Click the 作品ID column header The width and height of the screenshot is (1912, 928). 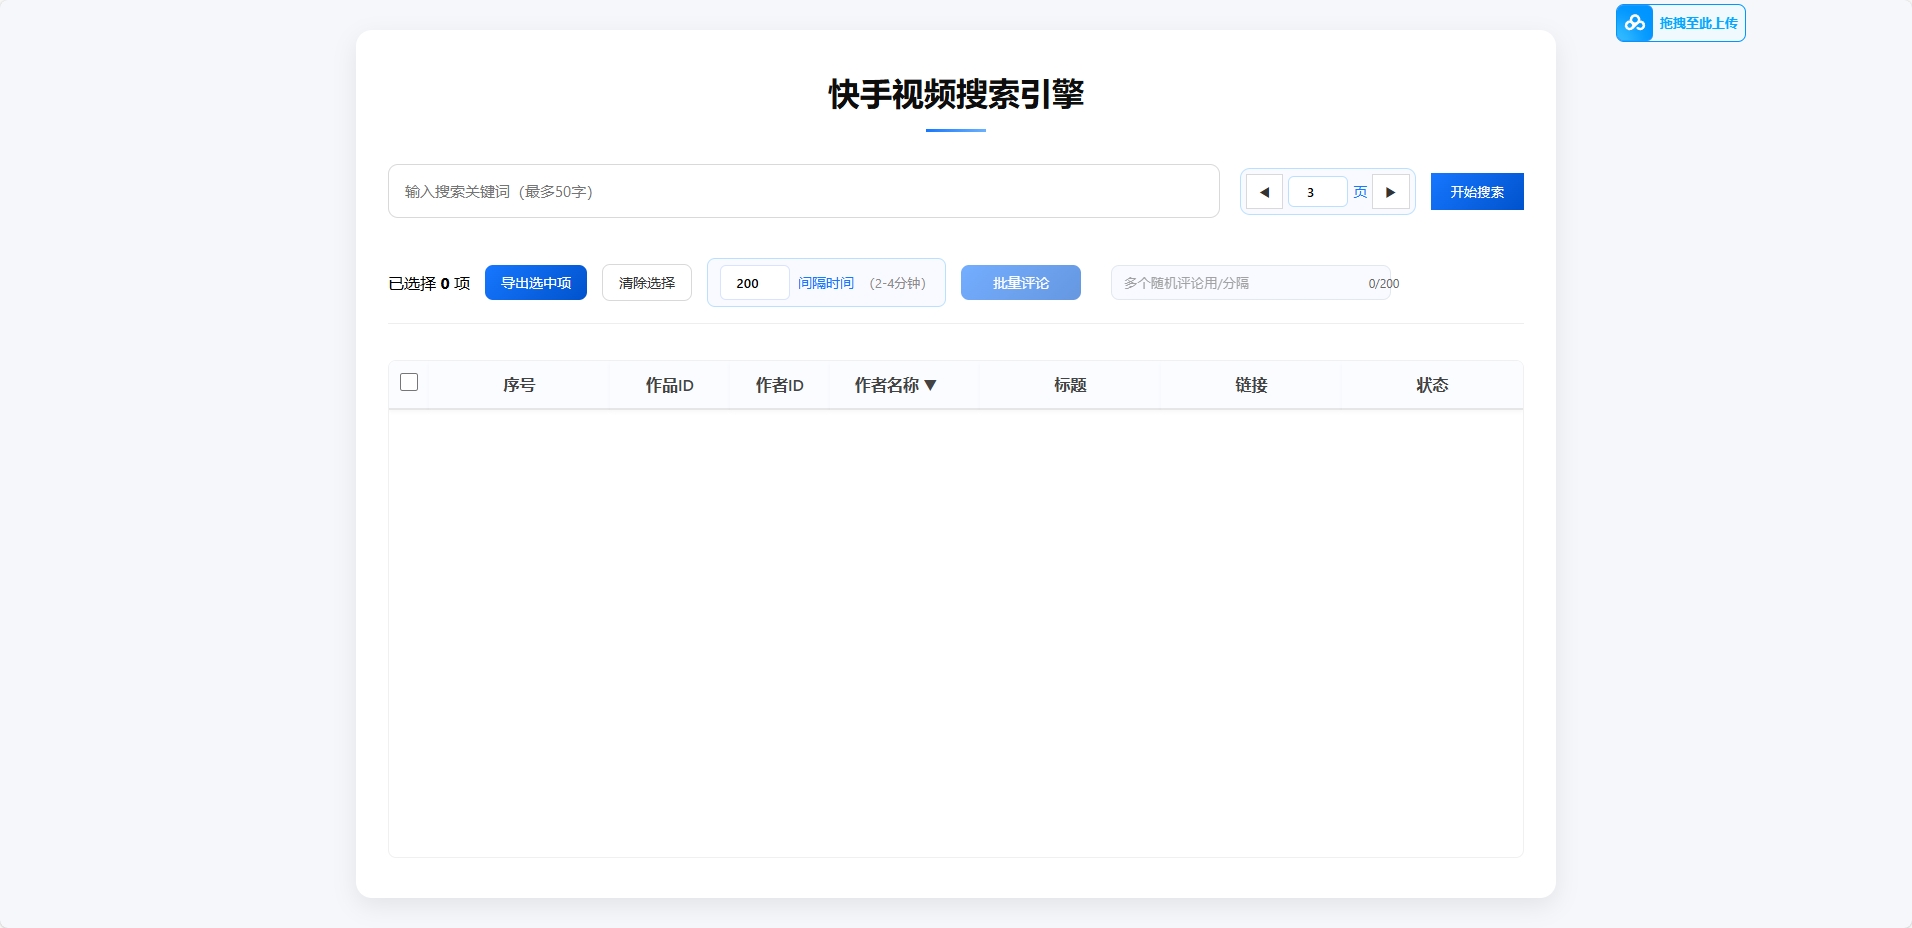point(669,385)
